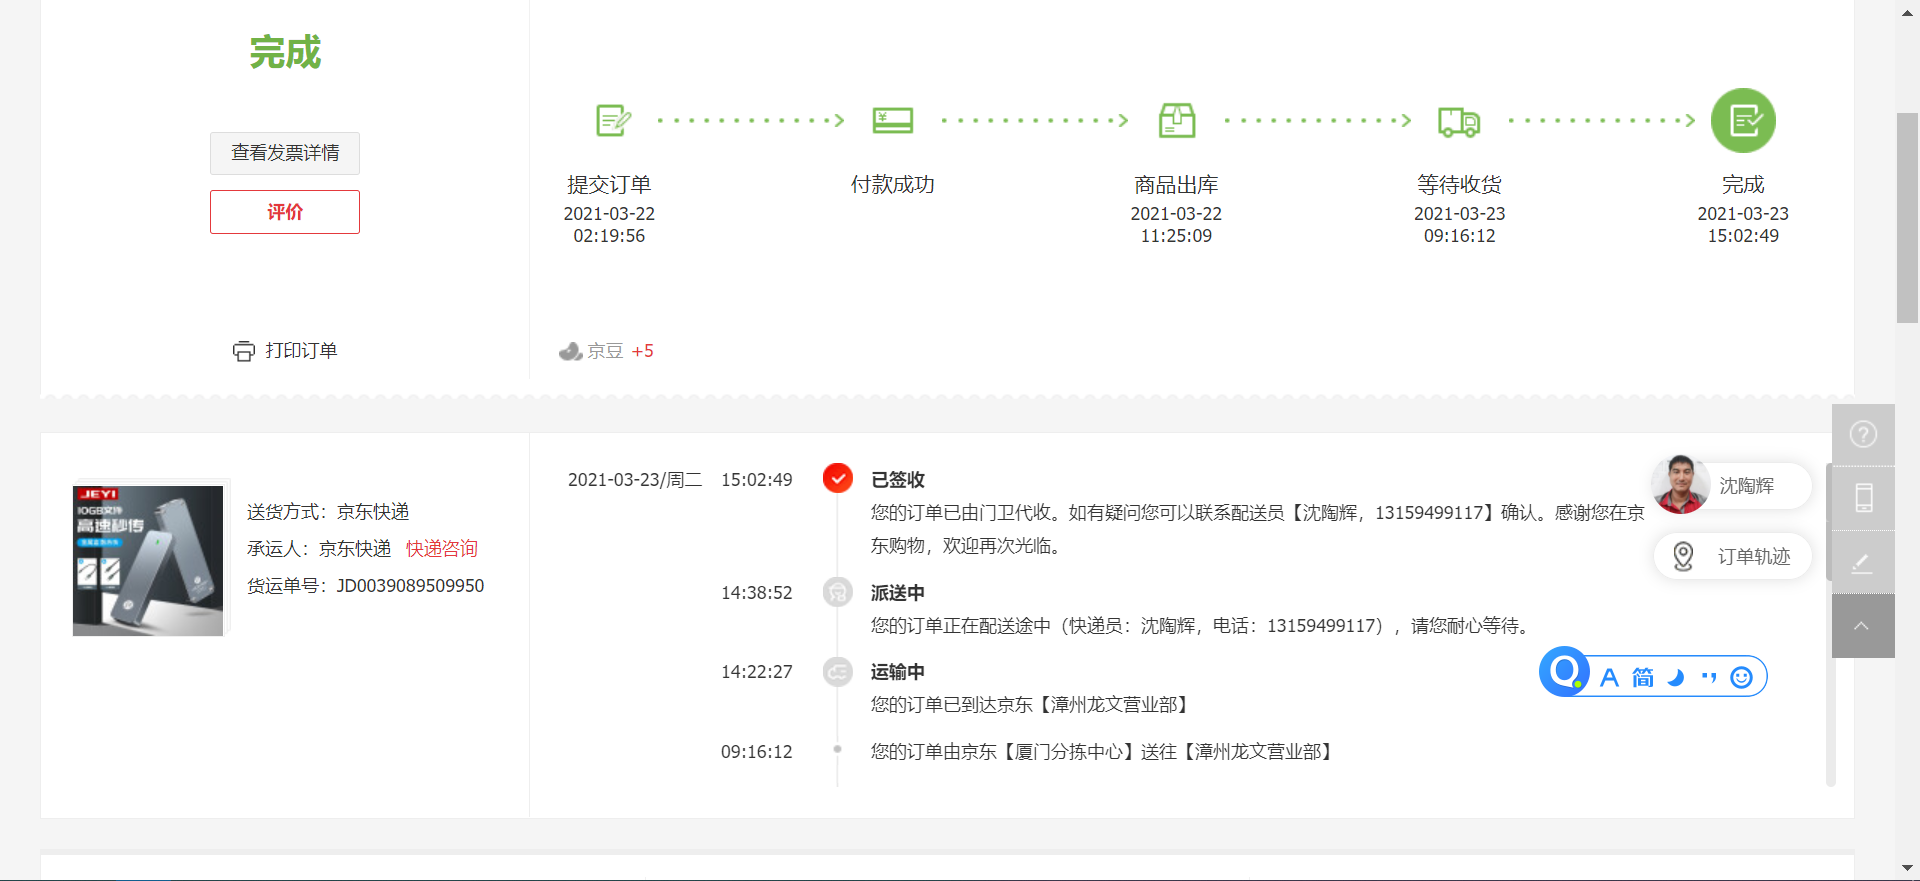This screenshot has height=881, width=1920.
Task: Click the 商品出库 step label
Action: [1176, 185]
